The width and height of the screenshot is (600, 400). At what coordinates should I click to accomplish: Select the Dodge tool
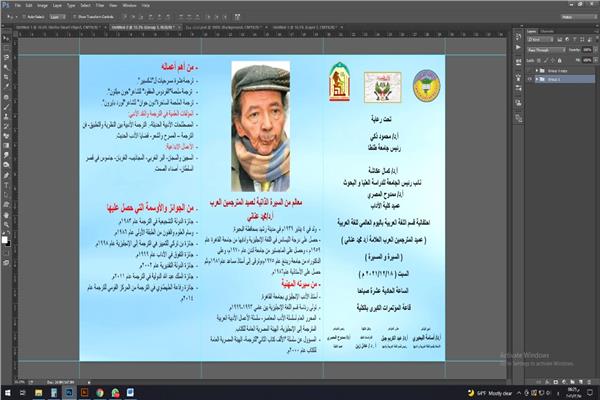(x=6, y=165)
